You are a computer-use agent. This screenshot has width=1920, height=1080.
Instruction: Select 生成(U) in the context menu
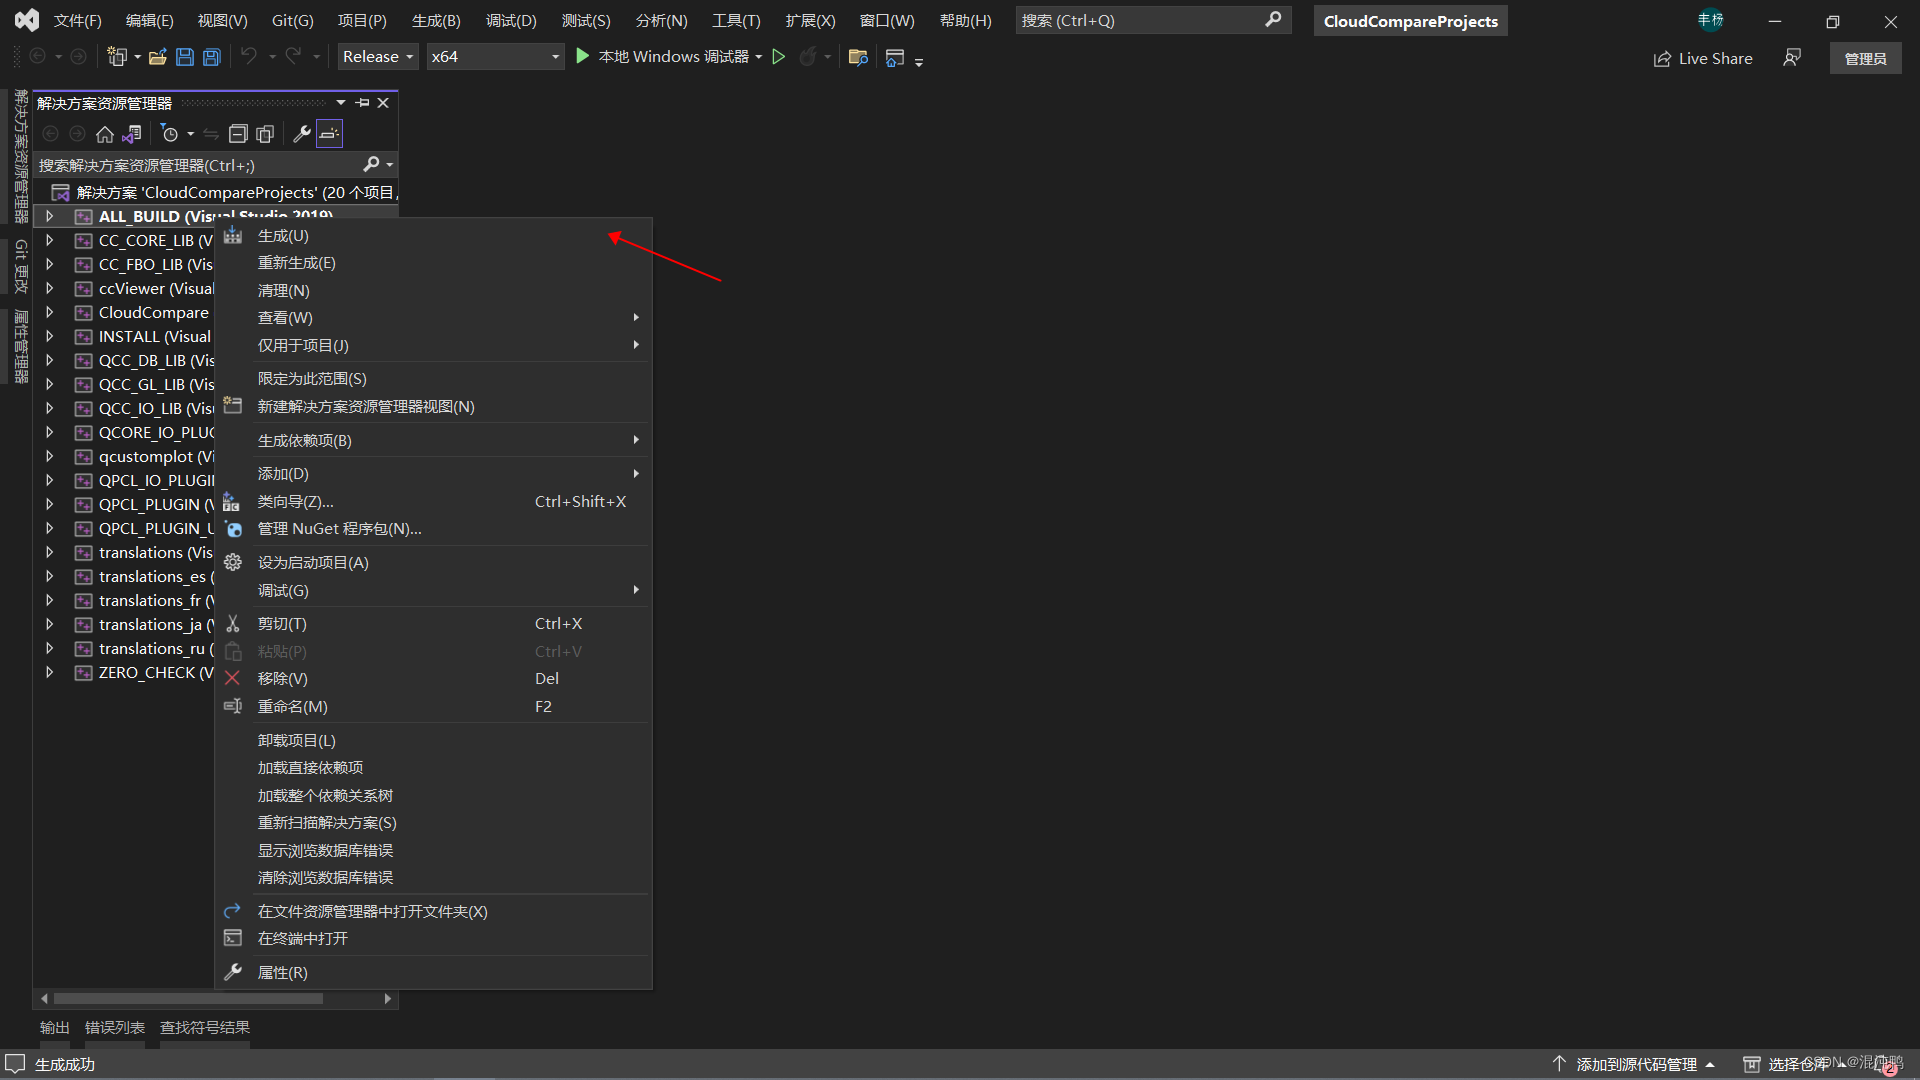(283, 236)
